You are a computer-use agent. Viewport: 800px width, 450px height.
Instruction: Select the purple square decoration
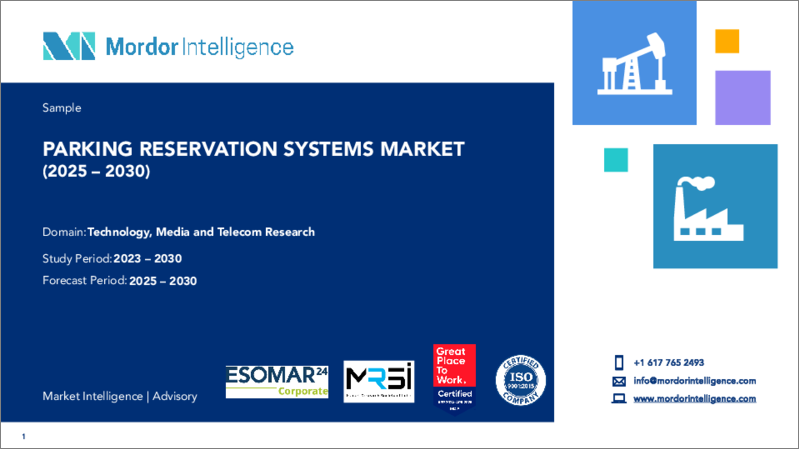[x=742, y=96]
